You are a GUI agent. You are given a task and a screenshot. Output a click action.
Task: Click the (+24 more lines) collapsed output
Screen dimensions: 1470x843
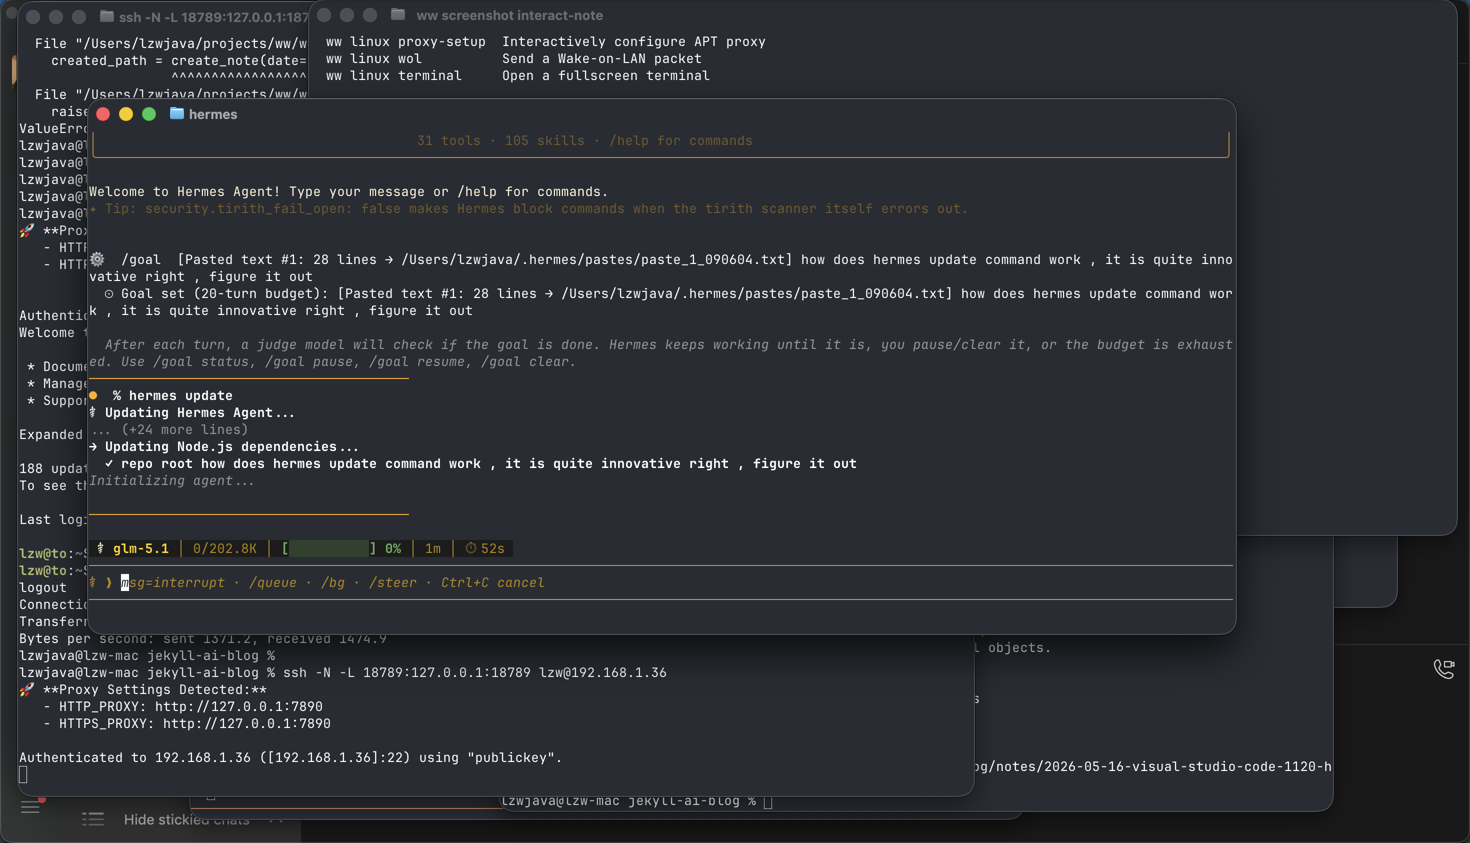click(169, 429)
